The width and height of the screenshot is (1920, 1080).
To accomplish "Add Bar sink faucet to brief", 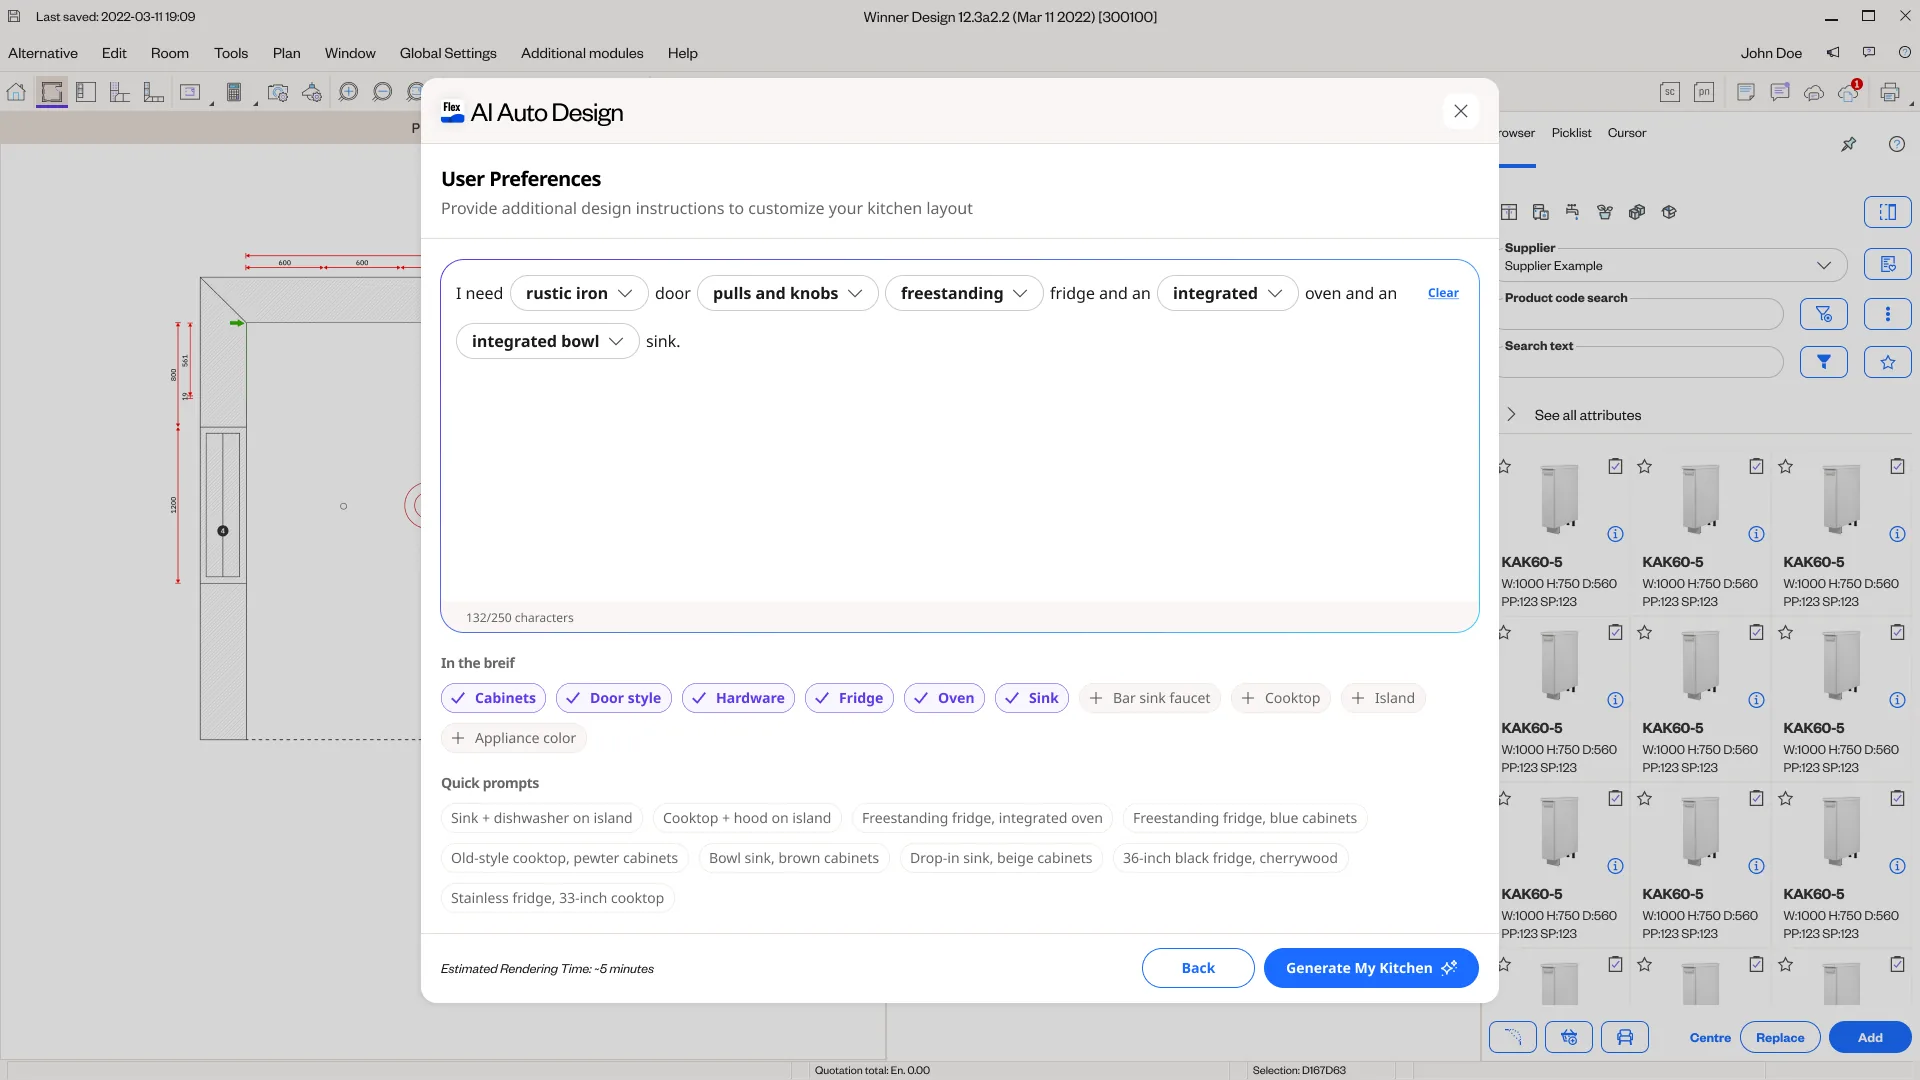I will pyautogui.click(x=1150, y=698).
